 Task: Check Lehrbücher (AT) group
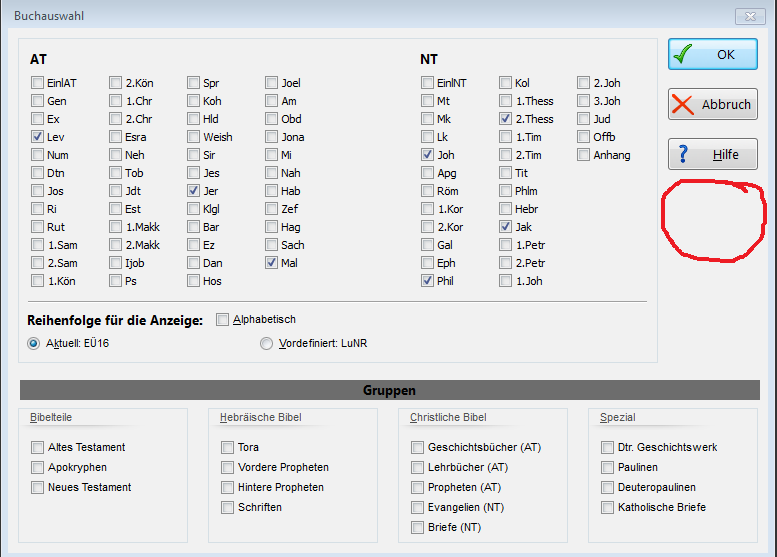coord(417,467)
